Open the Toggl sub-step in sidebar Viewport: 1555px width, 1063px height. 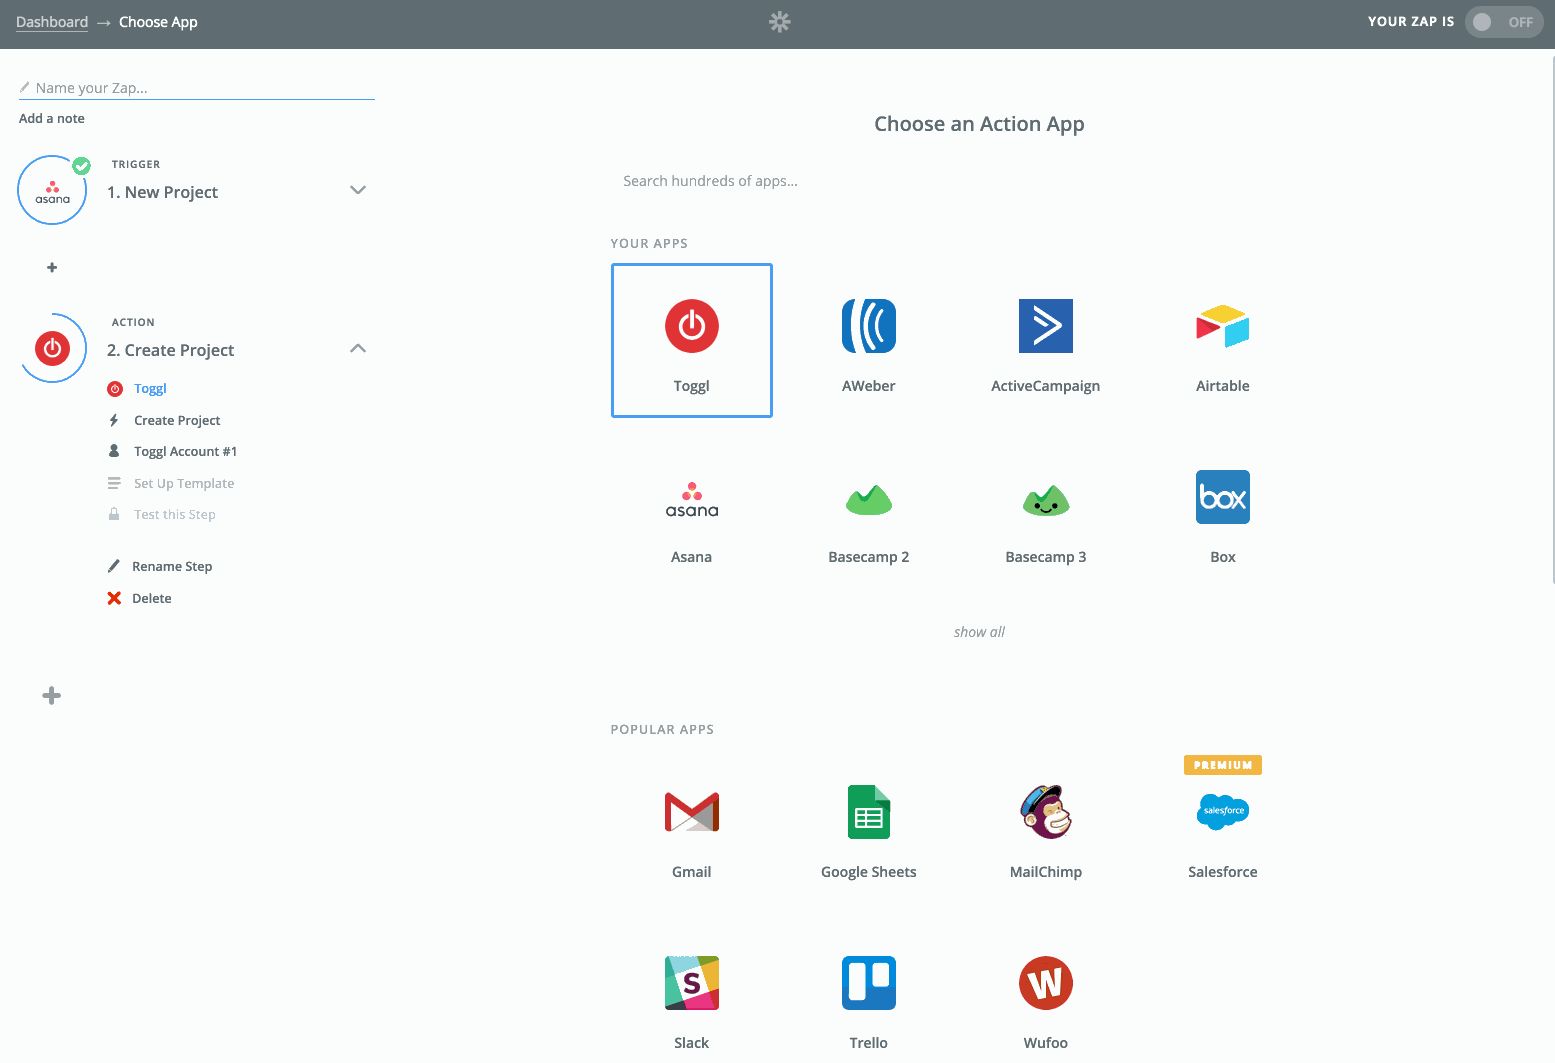click(150, 388)
